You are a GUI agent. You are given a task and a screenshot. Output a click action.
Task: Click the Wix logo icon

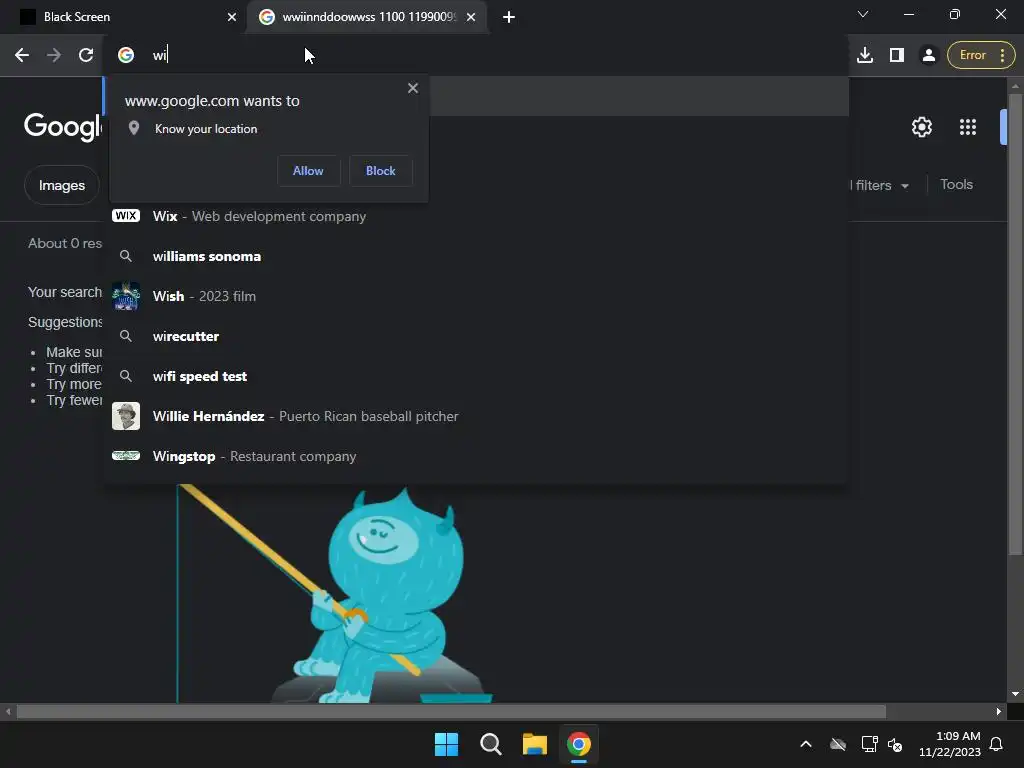click(126, 216)
